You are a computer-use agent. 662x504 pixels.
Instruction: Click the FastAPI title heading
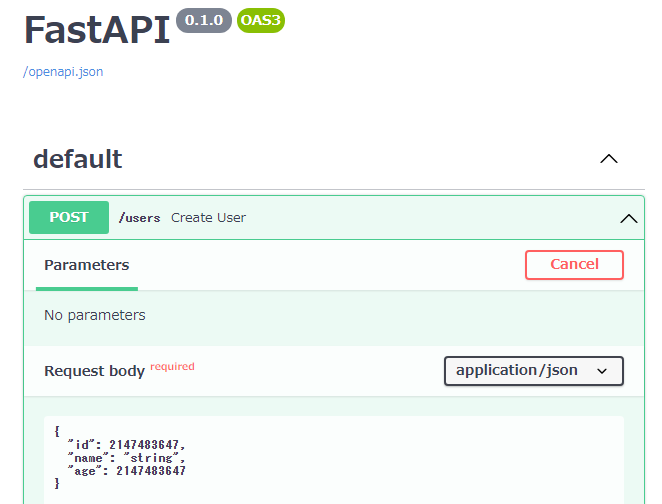(97, 30)
